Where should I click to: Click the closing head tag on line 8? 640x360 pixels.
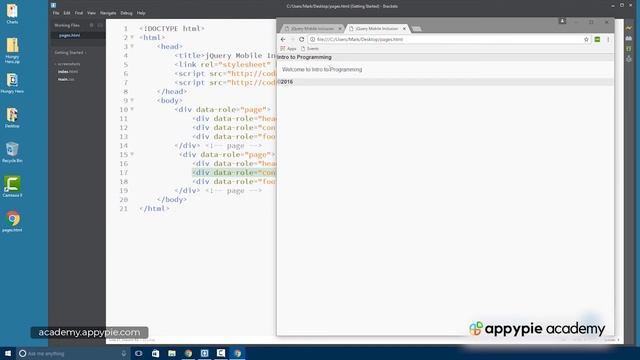point(172,91)
